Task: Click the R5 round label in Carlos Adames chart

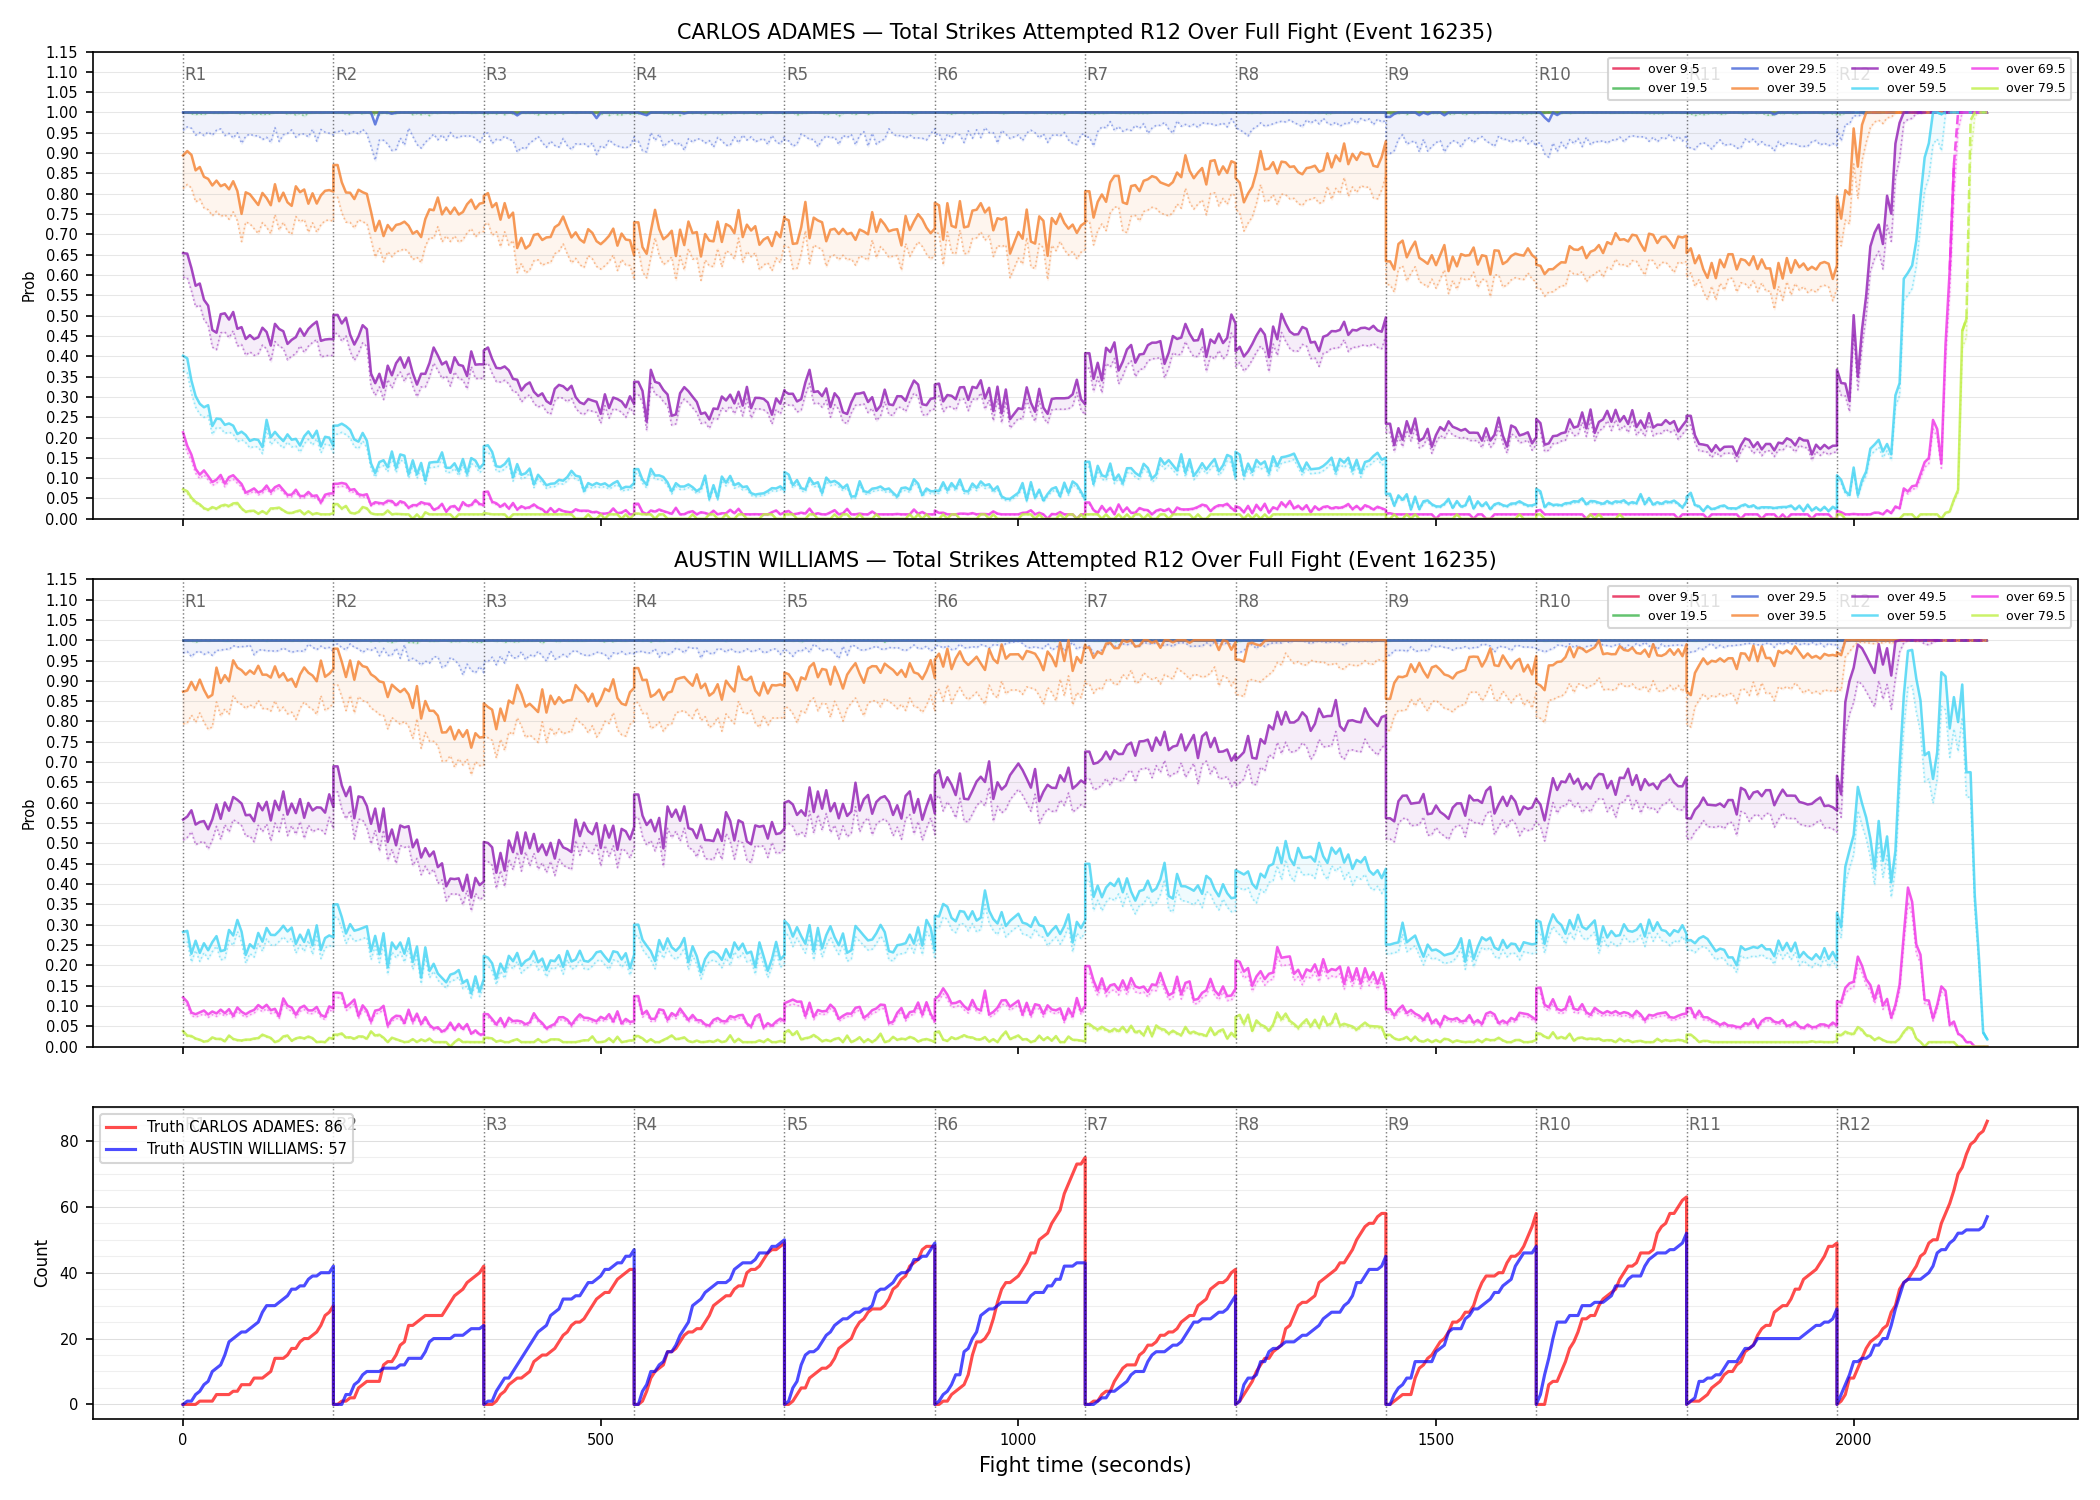Action: point(797,74)
